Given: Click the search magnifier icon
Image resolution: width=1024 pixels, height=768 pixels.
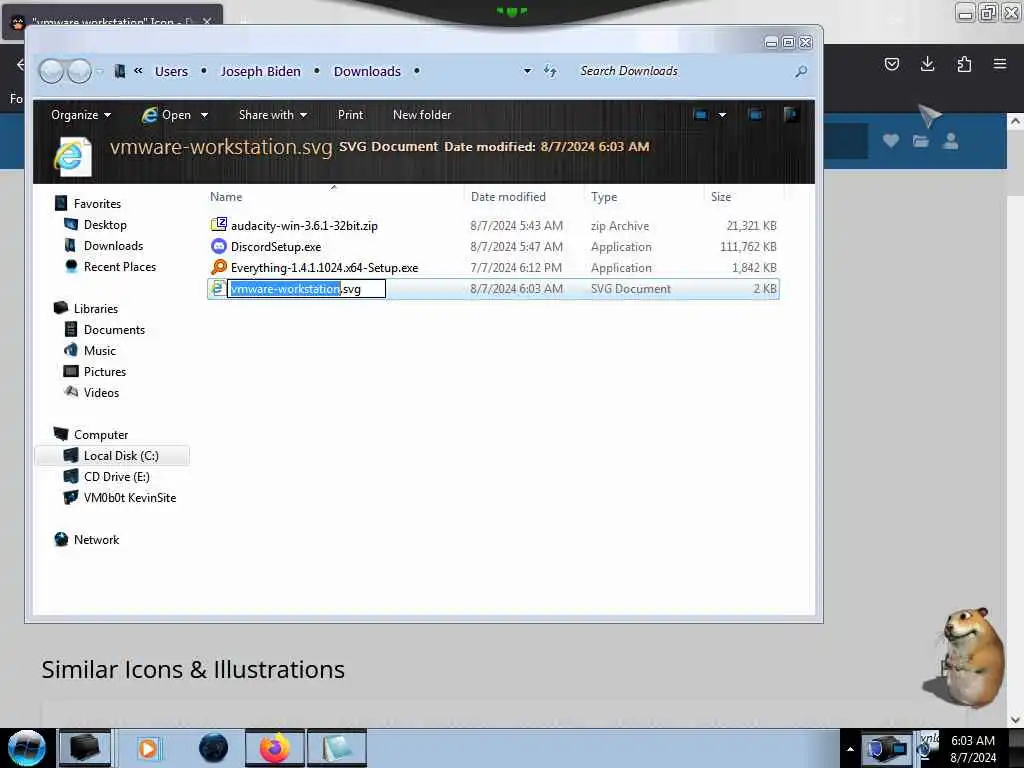Looking at the screenshot, I should pyautogui.click(x=801, y=71).
